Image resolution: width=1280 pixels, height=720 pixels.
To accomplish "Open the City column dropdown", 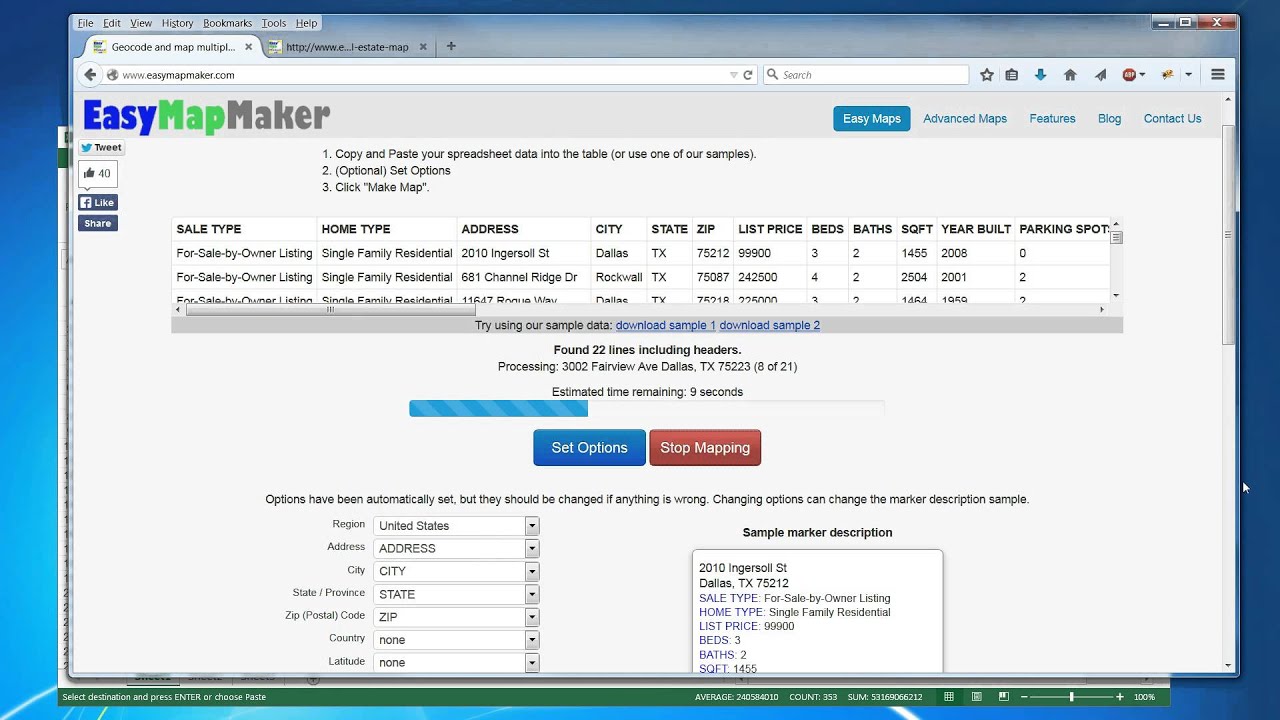I will tap(456, 571).
